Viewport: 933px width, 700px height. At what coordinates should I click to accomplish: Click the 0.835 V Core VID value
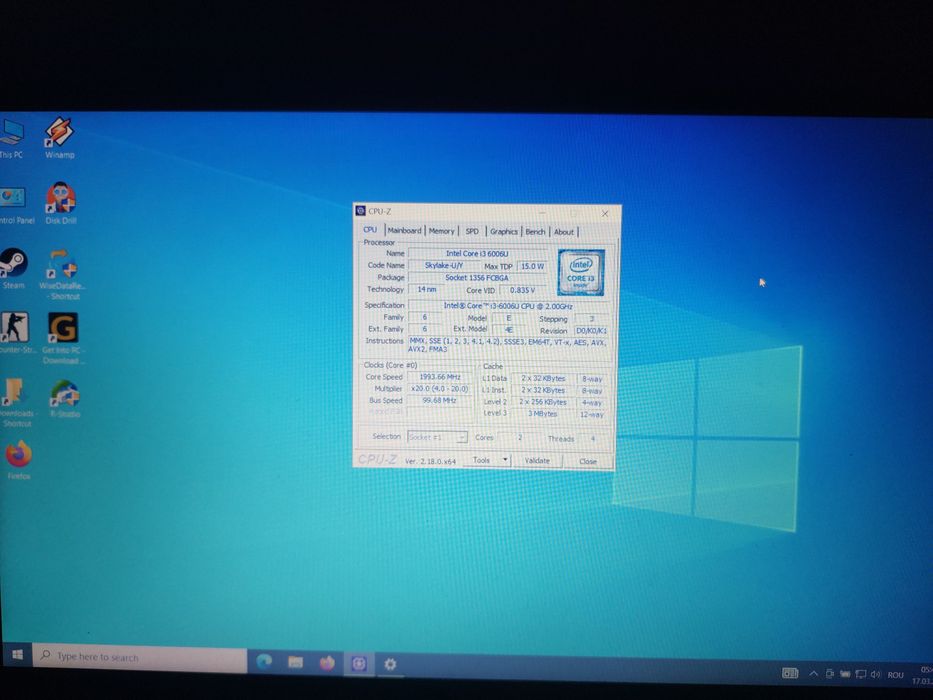[523, 290]
